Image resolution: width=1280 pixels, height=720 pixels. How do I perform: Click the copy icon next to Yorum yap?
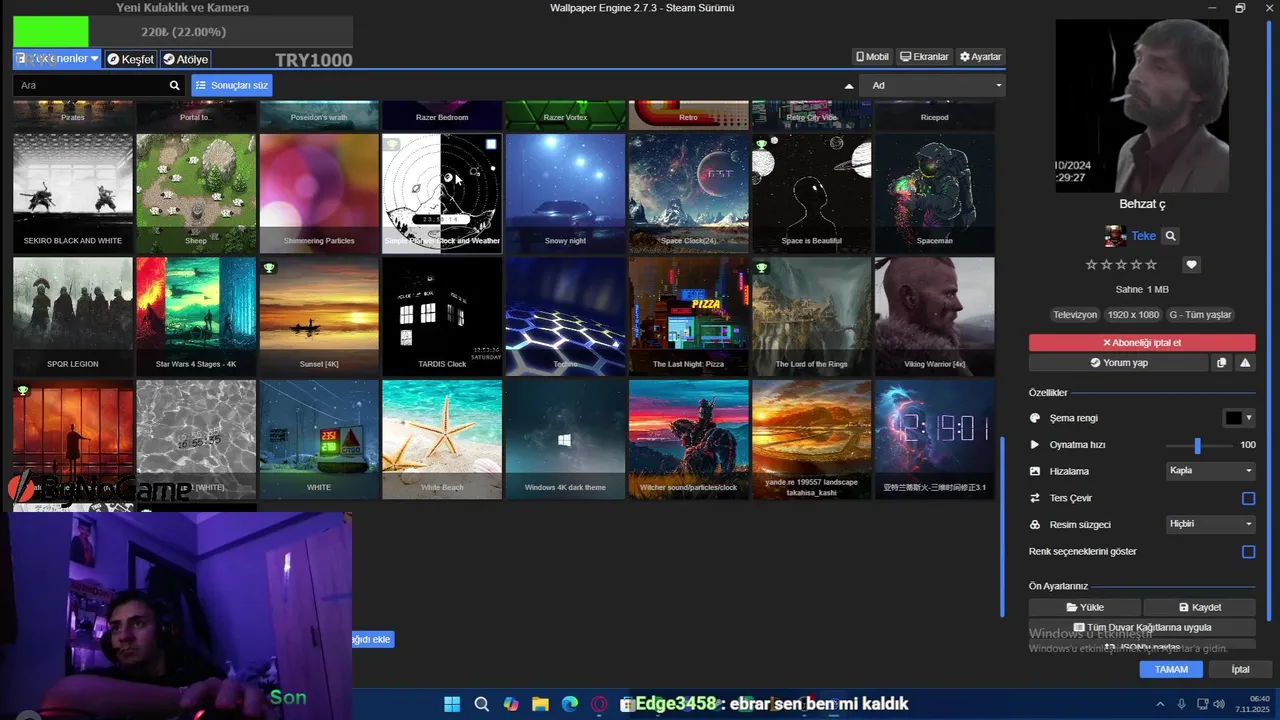(1221, 363)
